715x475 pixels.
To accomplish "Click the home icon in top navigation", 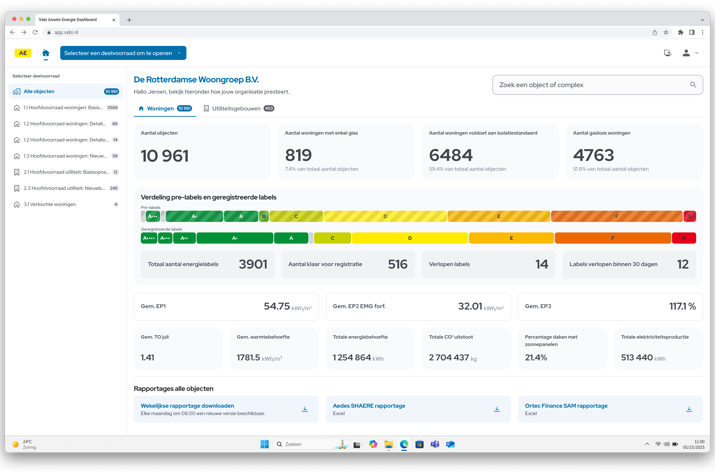I will coord(45,53).
